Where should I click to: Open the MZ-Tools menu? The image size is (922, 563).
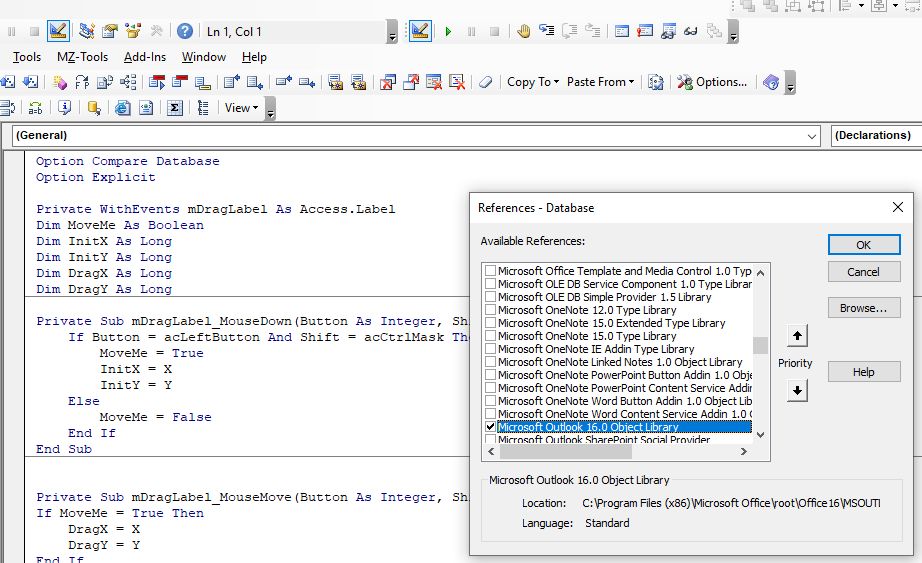coord(82,57)
